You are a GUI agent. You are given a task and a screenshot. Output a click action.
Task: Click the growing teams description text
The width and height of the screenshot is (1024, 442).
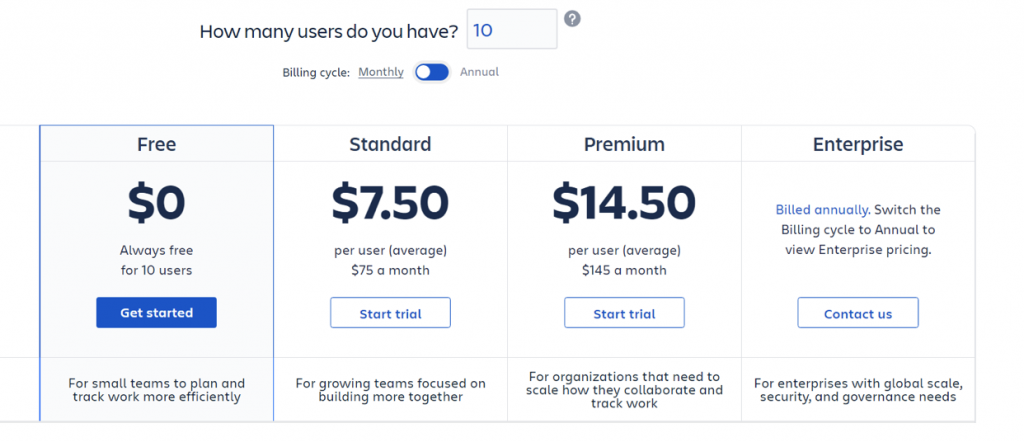coord(390,390)
